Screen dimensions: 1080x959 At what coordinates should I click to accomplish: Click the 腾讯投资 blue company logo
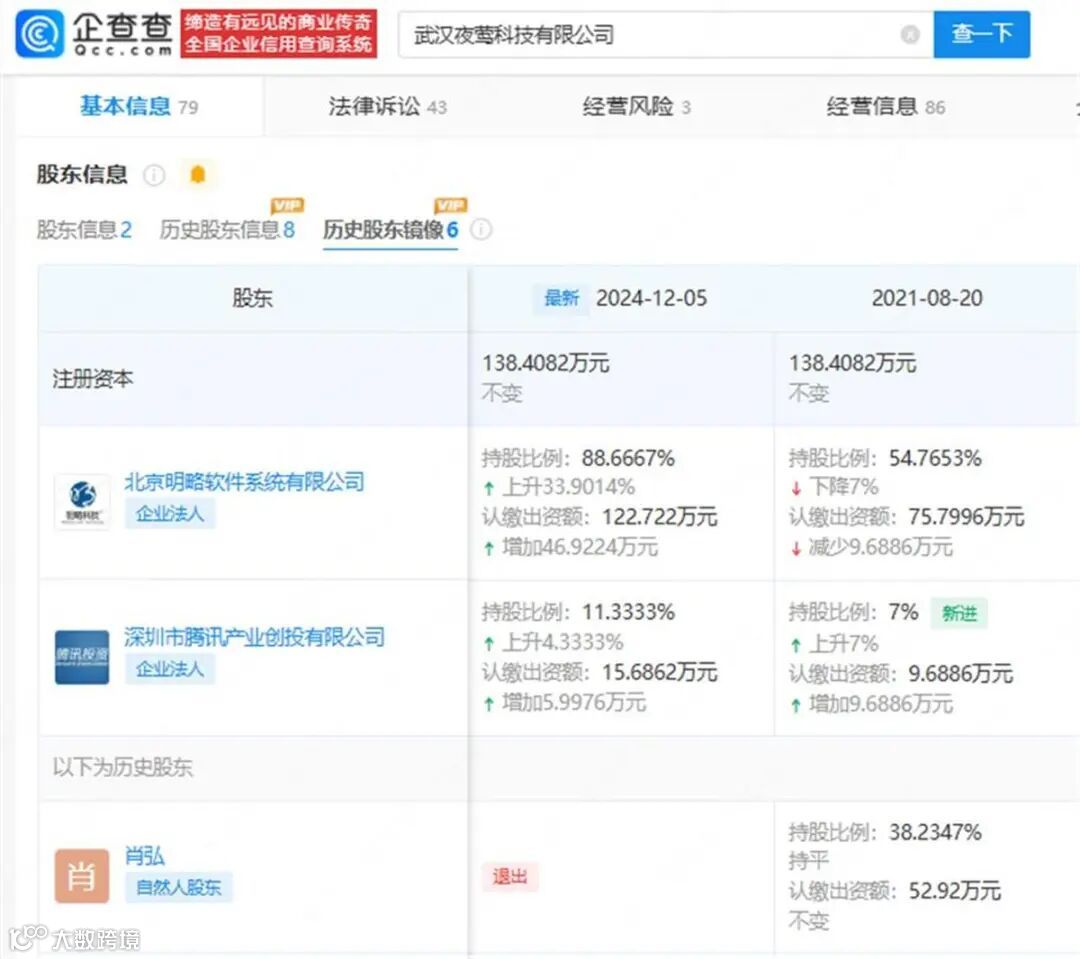click(82, 656)
